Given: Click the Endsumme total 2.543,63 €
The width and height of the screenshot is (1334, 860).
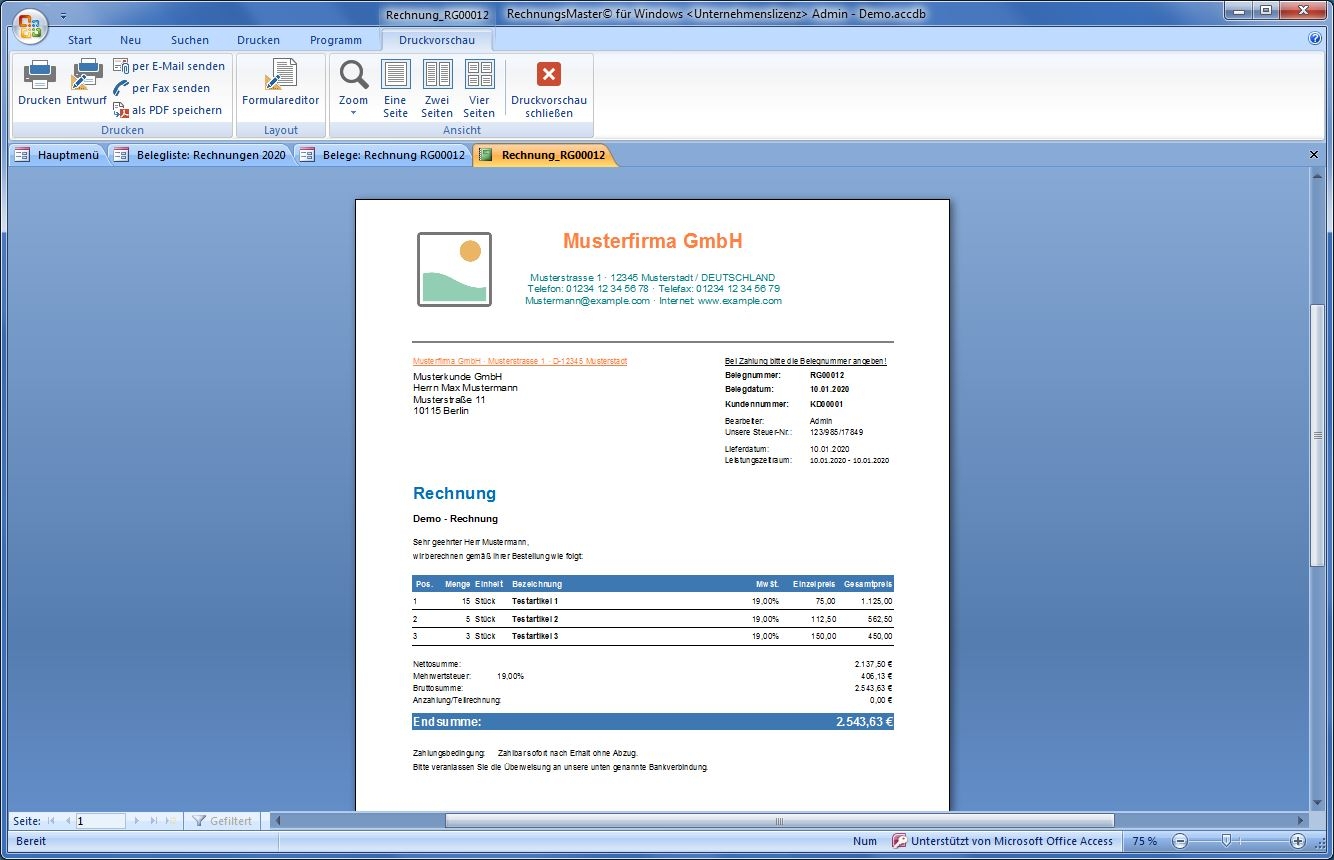Looking at the screenshot, I should (864, 722).
